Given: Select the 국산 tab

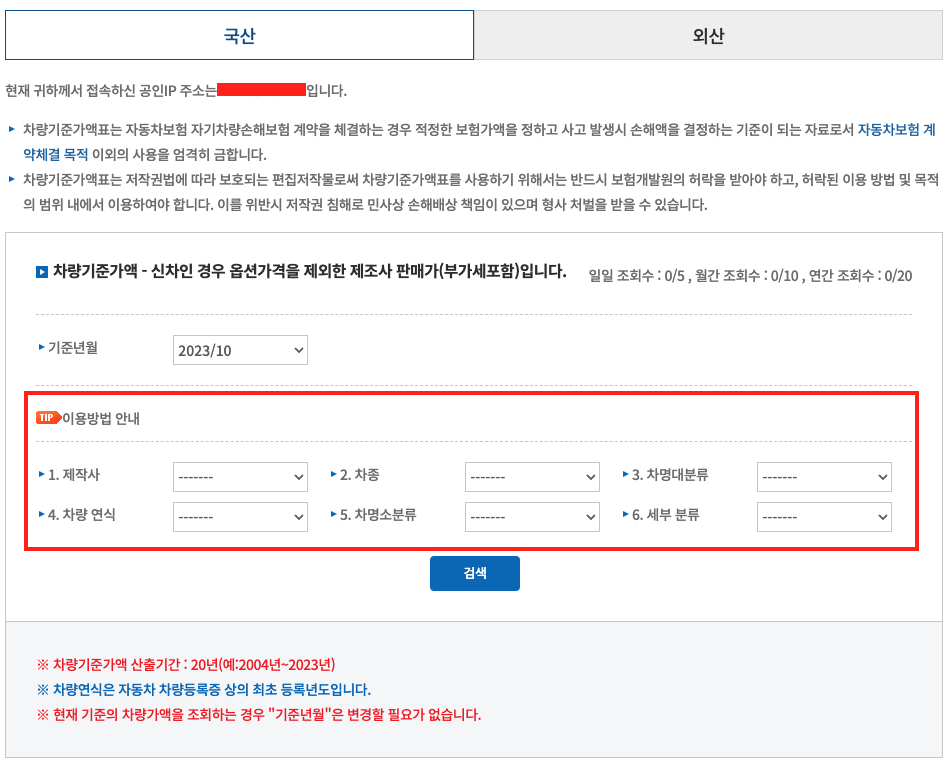Looking at the screenshot, I should [x=238, y=35].
